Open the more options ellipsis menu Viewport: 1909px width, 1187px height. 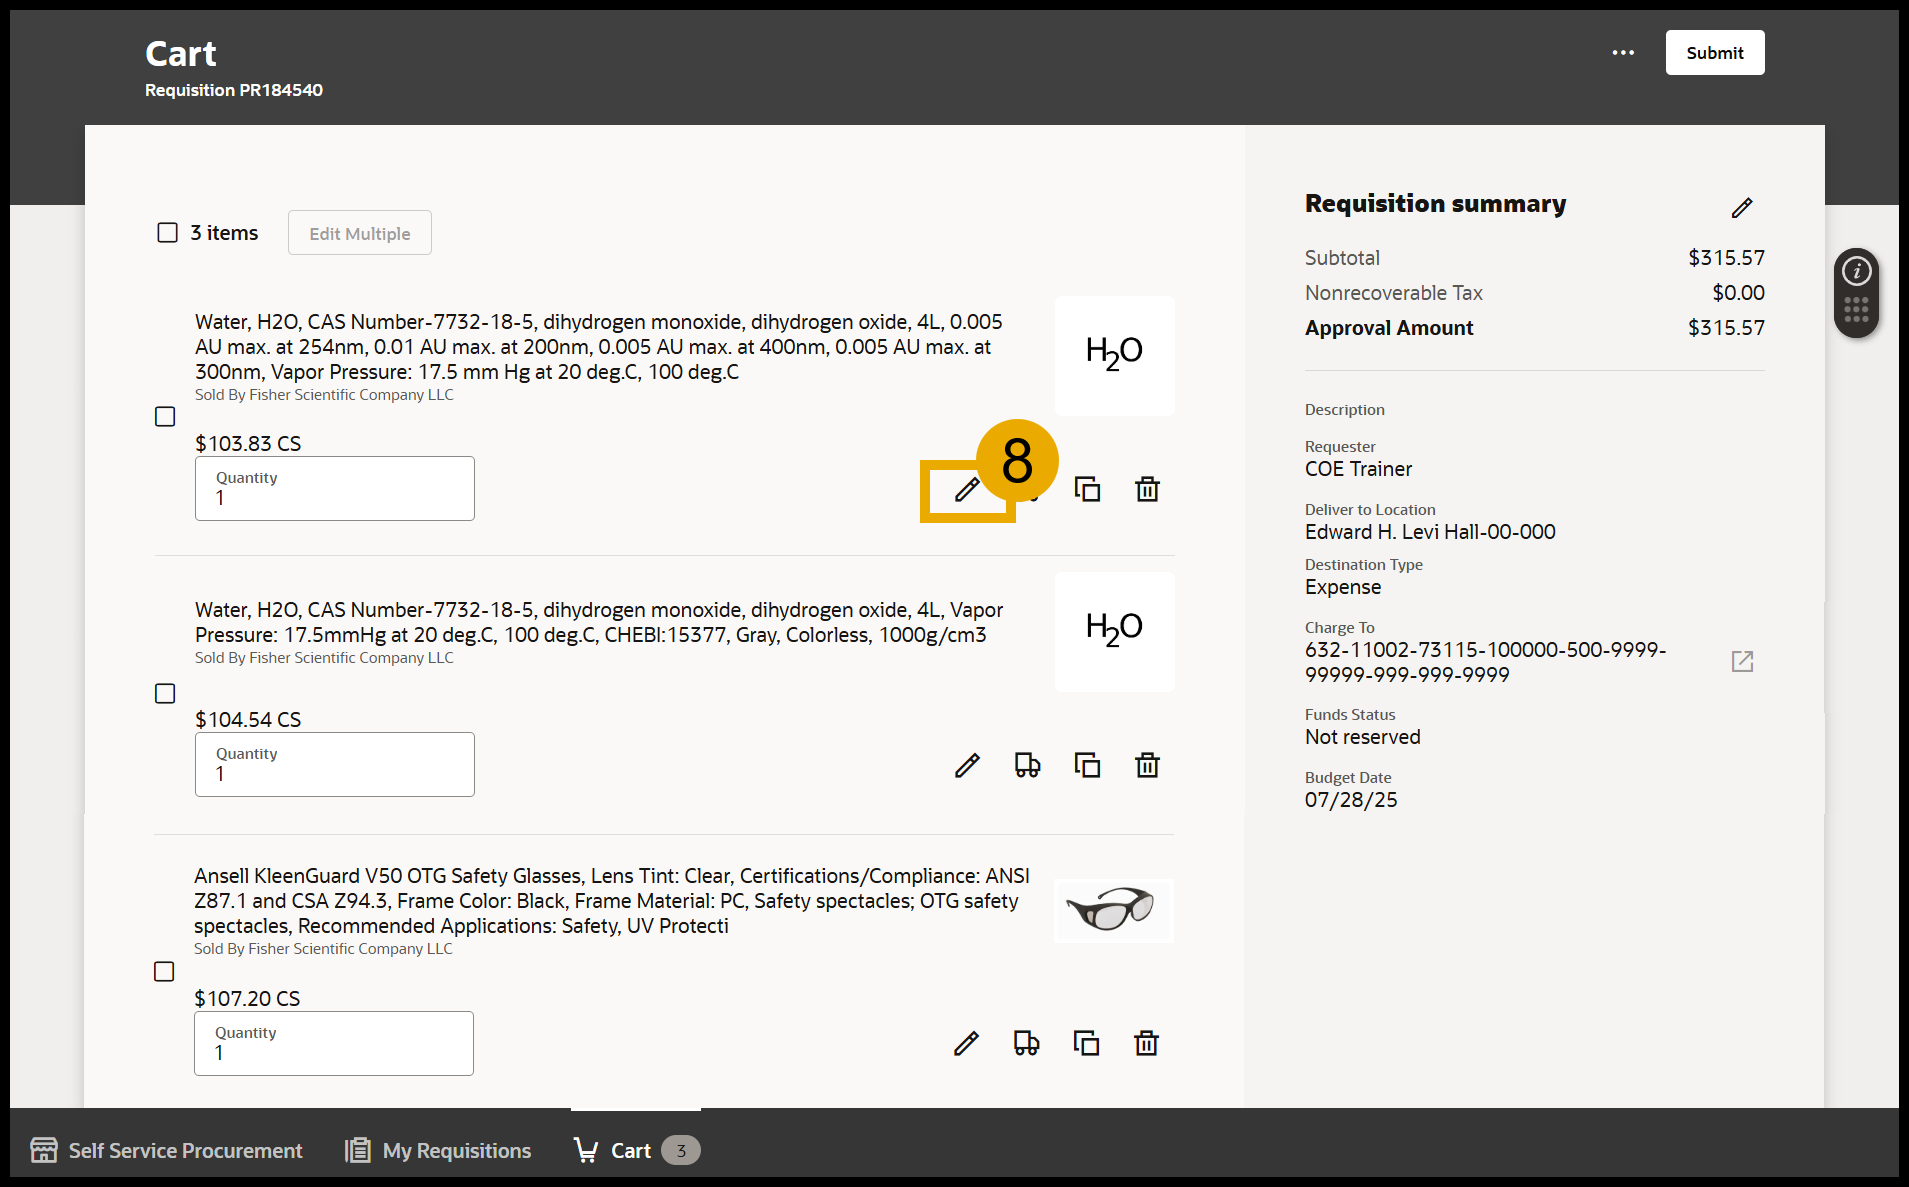1622,52
